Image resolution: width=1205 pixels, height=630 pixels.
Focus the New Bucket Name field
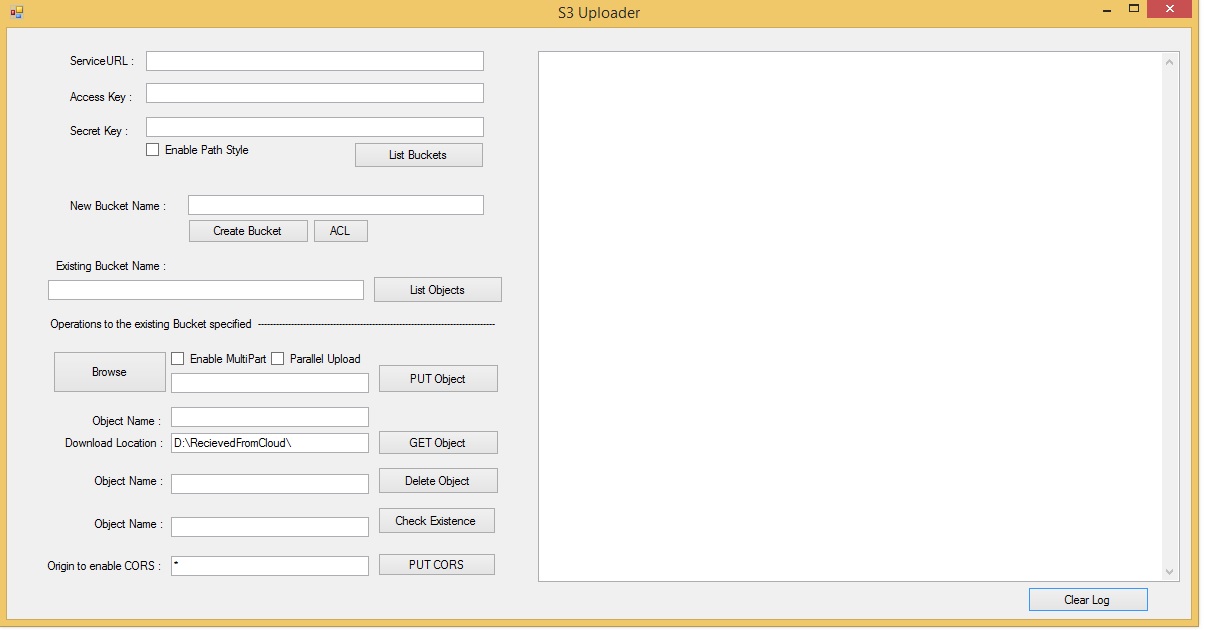click(x=336, y=205)
